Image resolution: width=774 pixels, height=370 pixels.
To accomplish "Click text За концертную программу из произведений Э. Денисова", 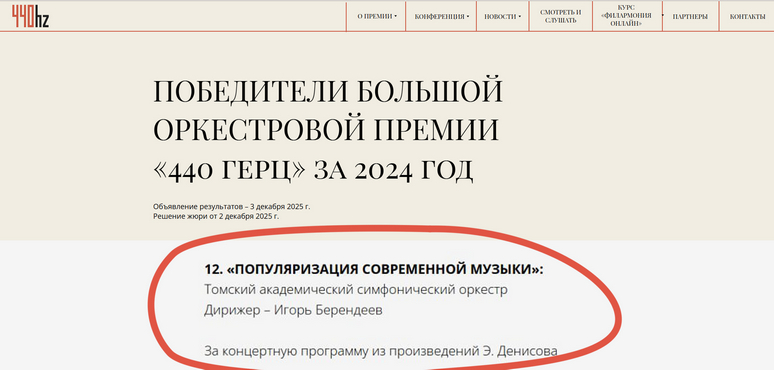I will (381, 351).
